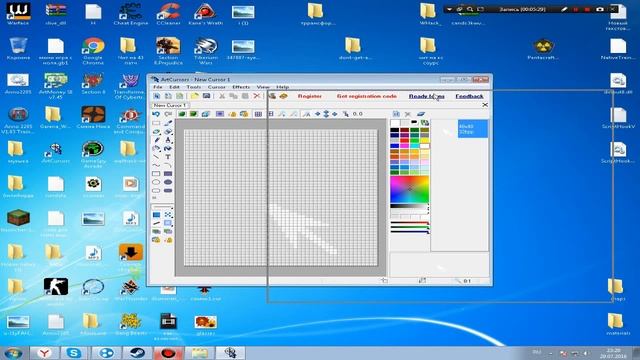
Task: Select the Line tool
Action: [x=156, y=157]
